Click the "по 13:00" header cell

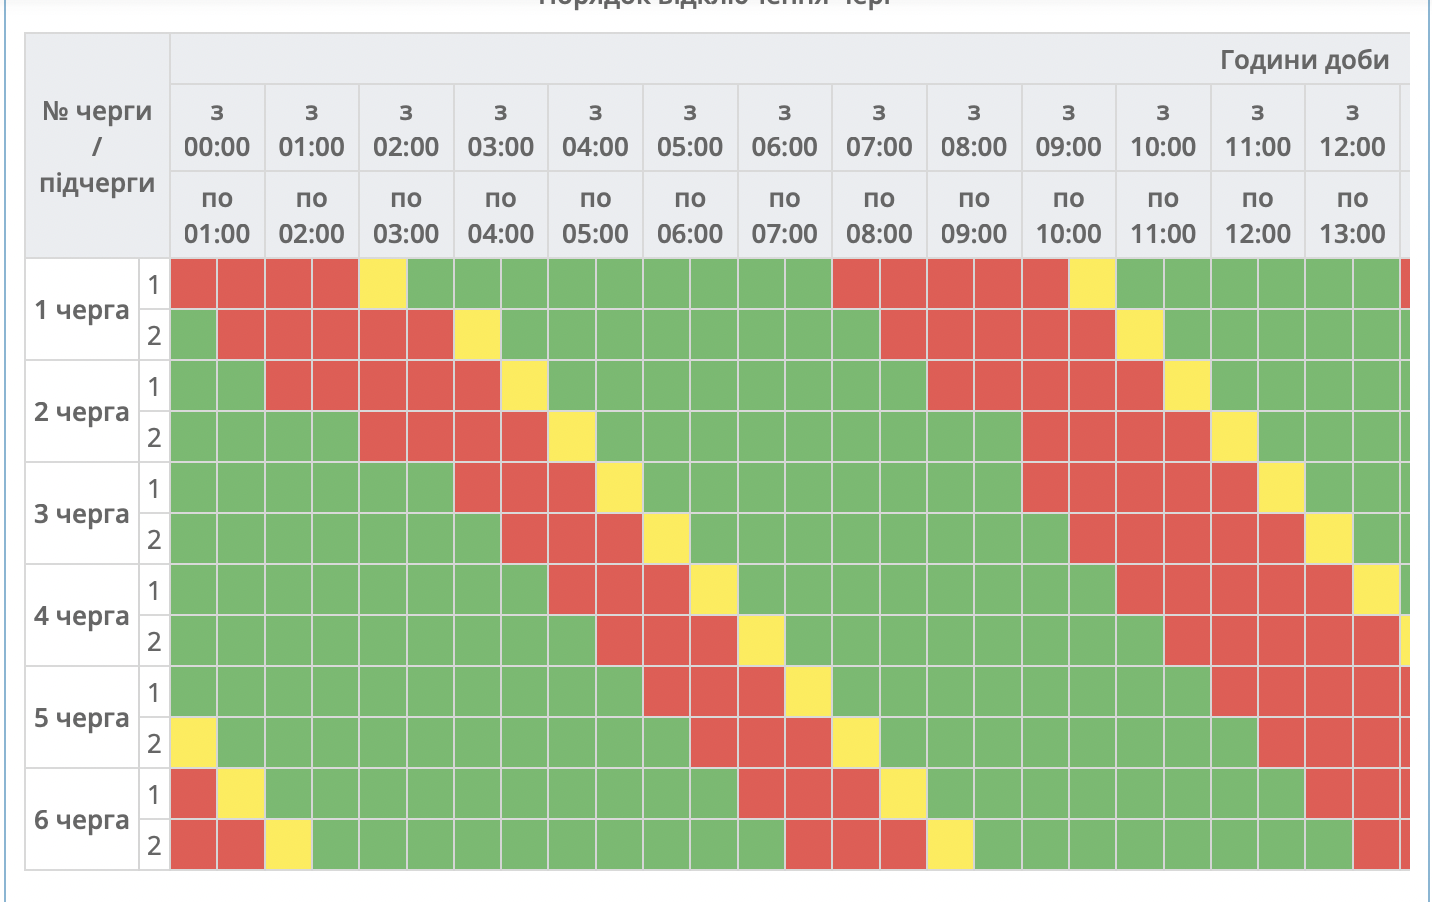[x=1352, y=216]
